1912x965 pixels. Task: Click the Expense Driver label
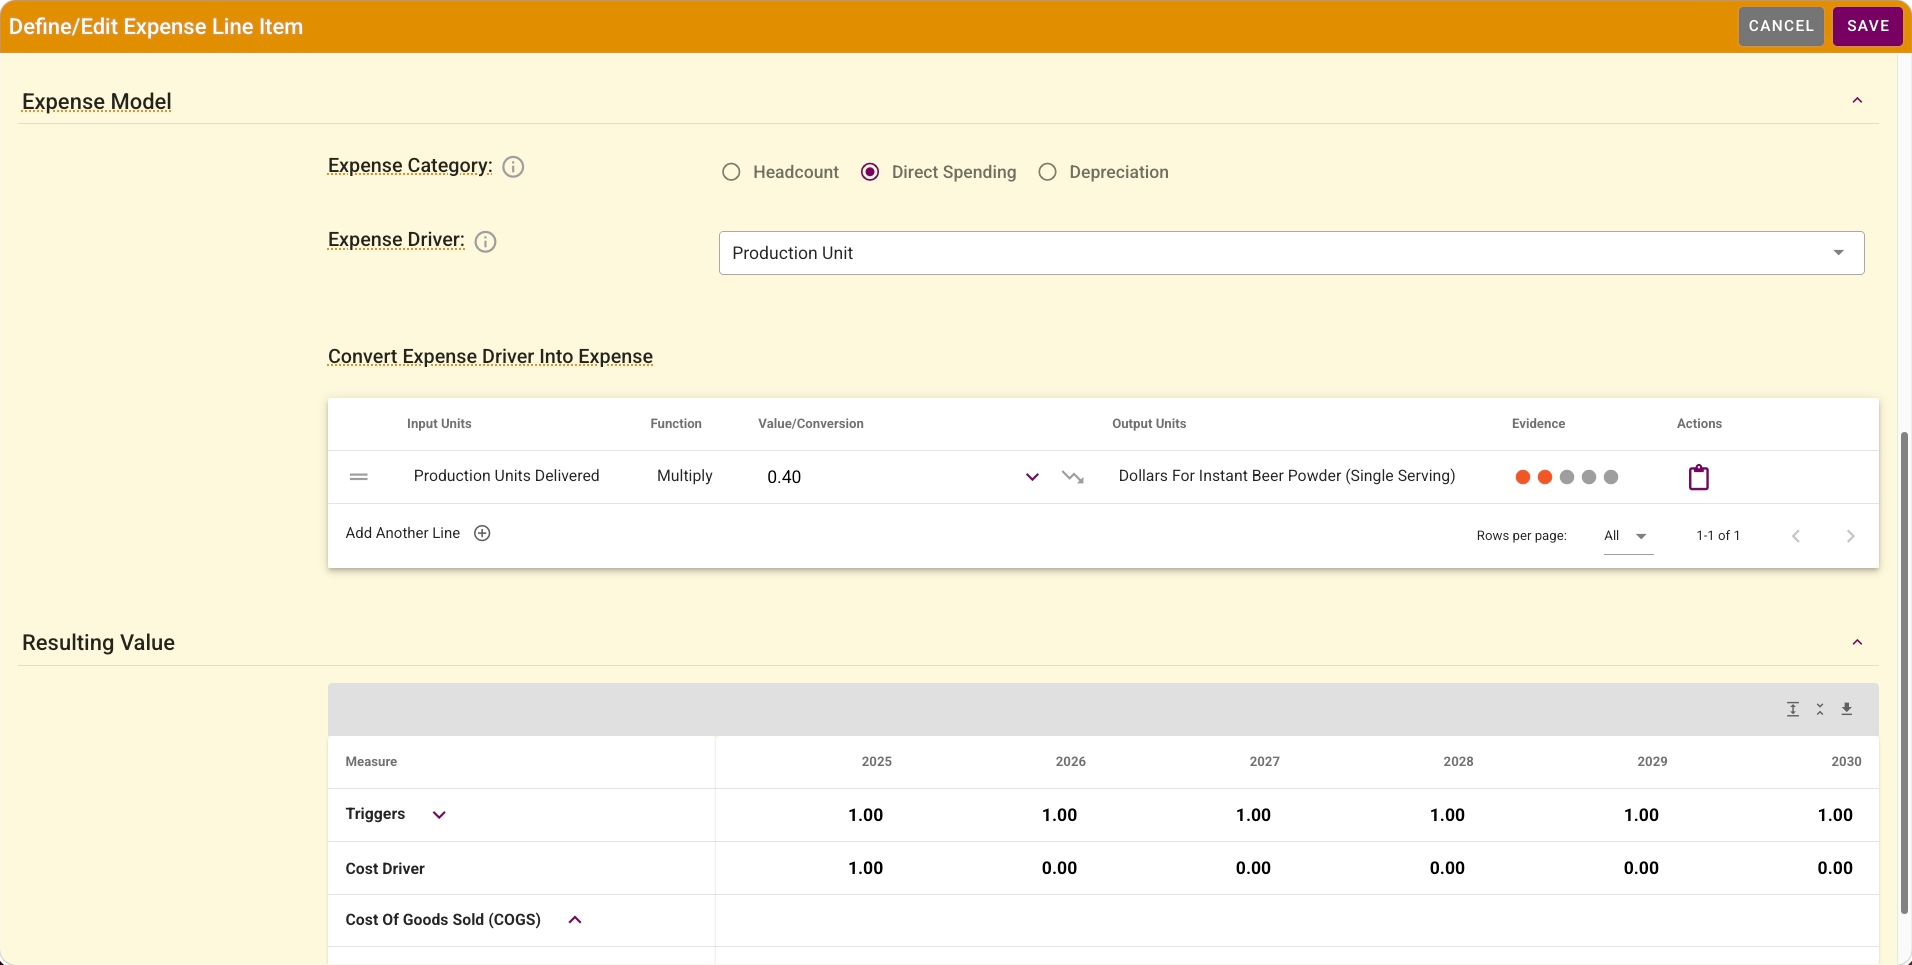coord(396,240)
